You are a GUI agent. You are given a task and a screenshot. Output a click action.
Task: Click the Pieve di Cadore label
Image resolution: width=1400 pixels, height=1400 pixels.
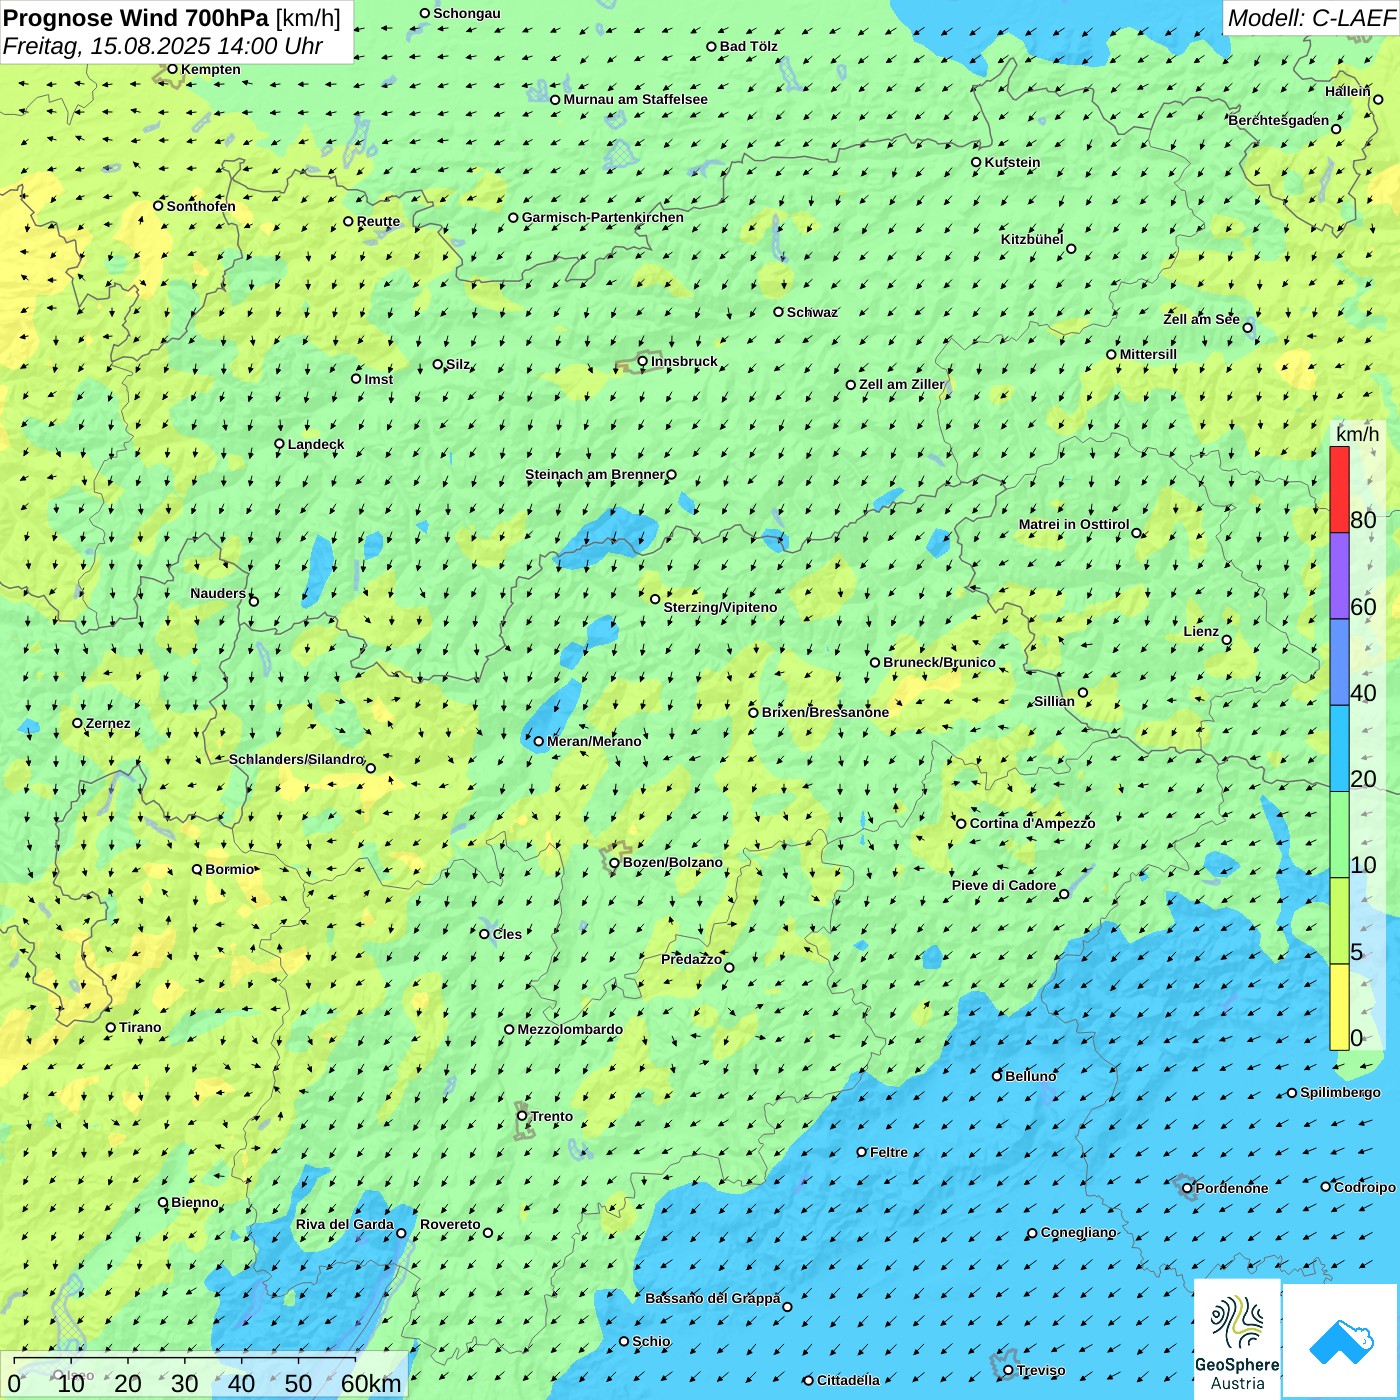(1004, 885)
